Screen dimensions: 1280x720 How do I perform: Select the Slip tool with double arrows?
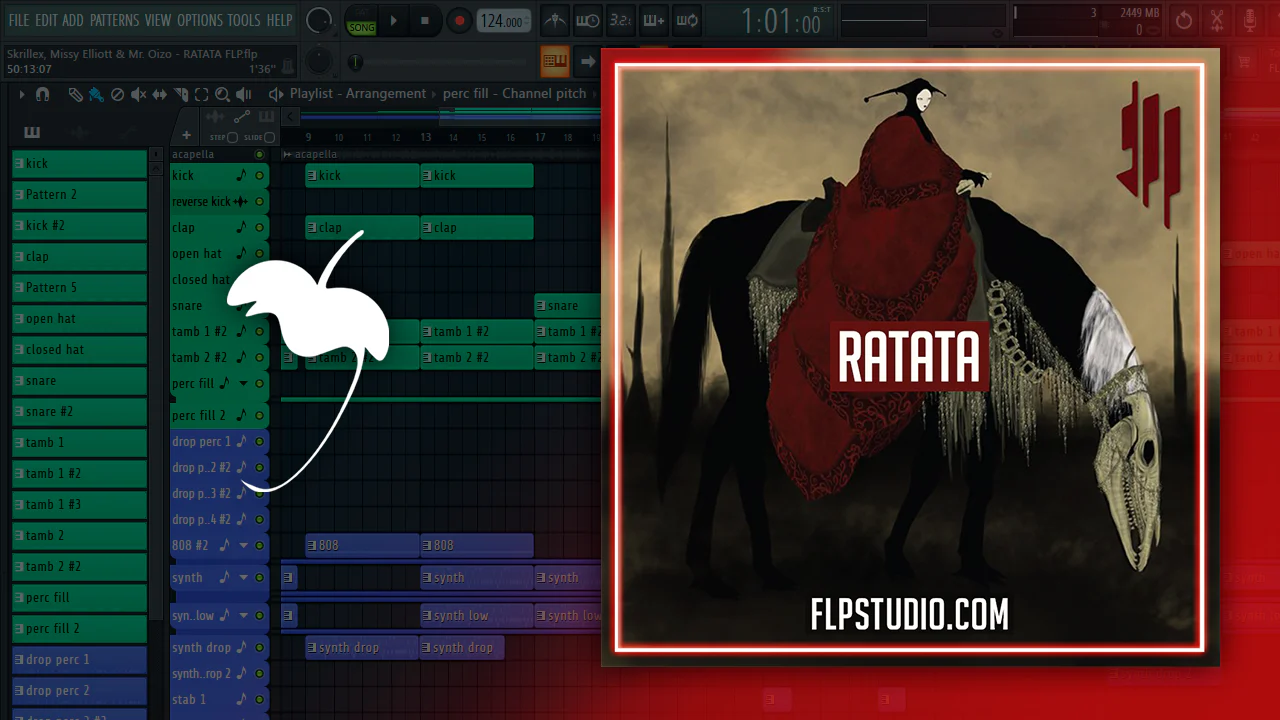pos(160,94)
